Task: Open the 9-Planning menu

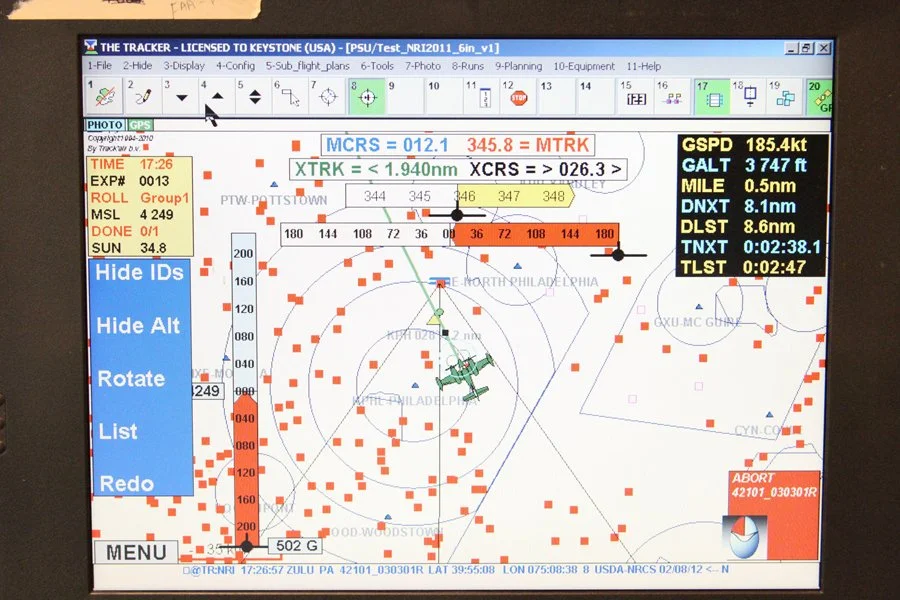Action: [518, 66]
